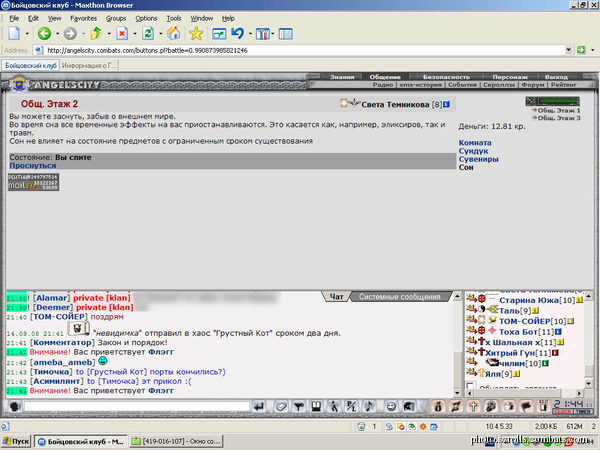The height and width of the screenshot is (450, 600).
Task: Click the chat panel vertical scrollbar
Action: [x=457, y=344]
